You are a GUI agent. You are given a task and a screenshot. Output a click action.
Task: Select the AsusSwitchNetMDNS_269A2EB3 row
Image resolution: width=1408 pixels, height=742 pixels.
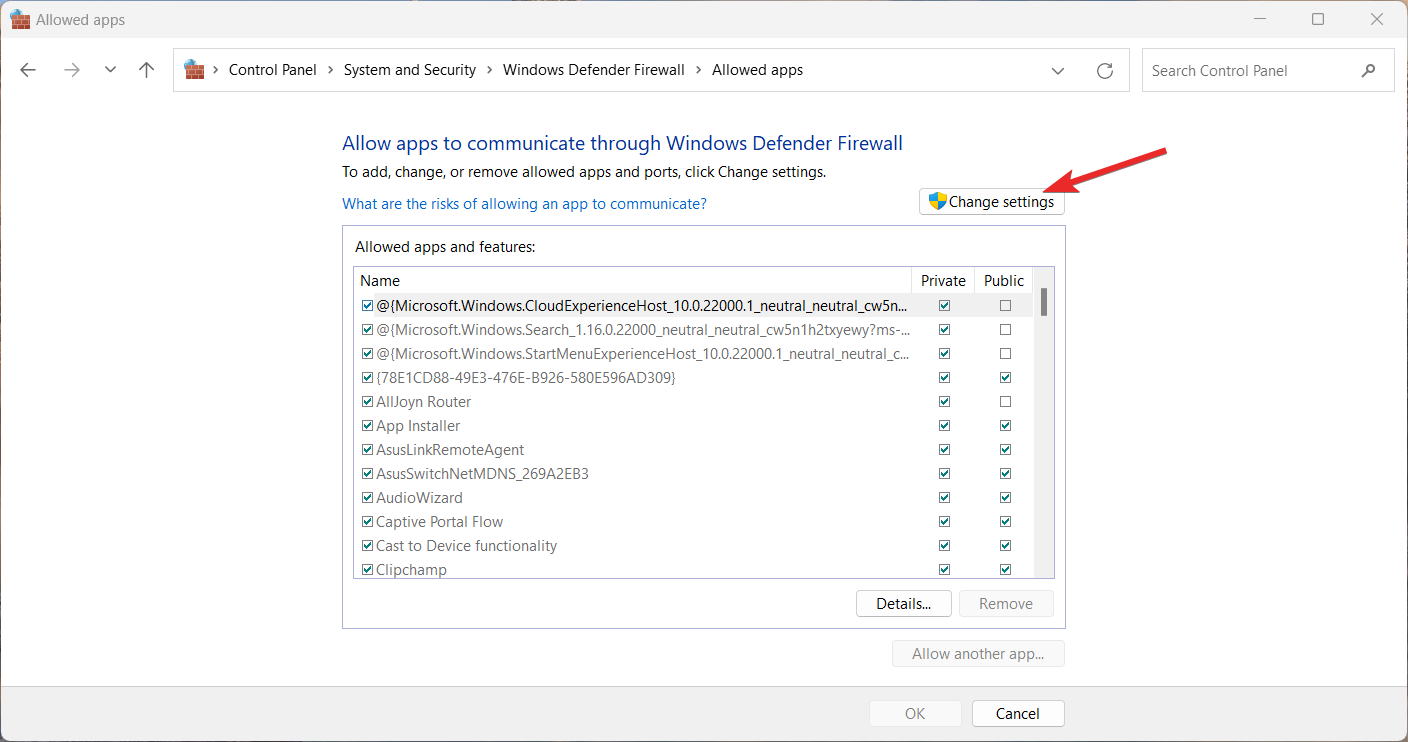point(694,473)
